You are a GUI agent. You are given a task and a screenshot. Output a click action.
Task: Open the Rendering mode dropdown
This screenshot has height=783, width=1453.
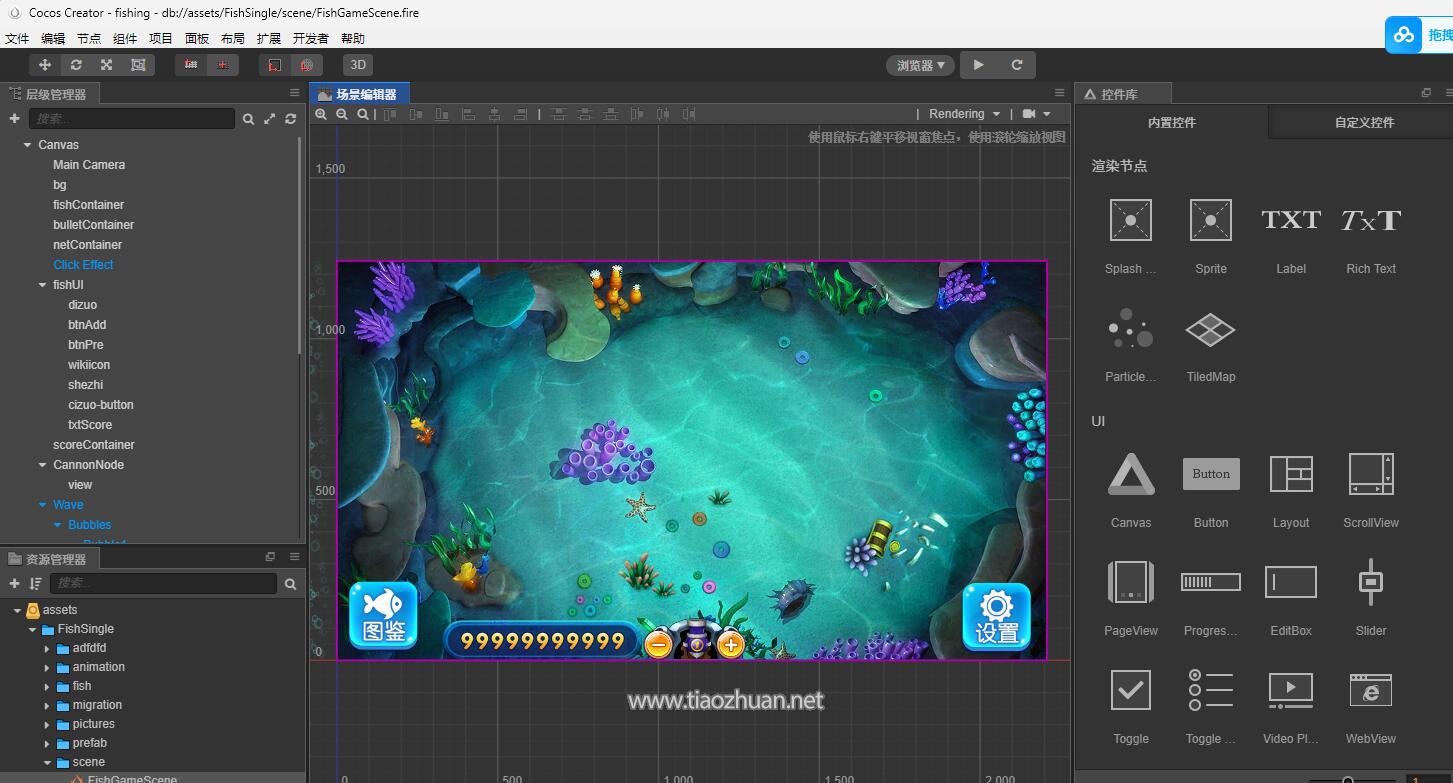964,114
